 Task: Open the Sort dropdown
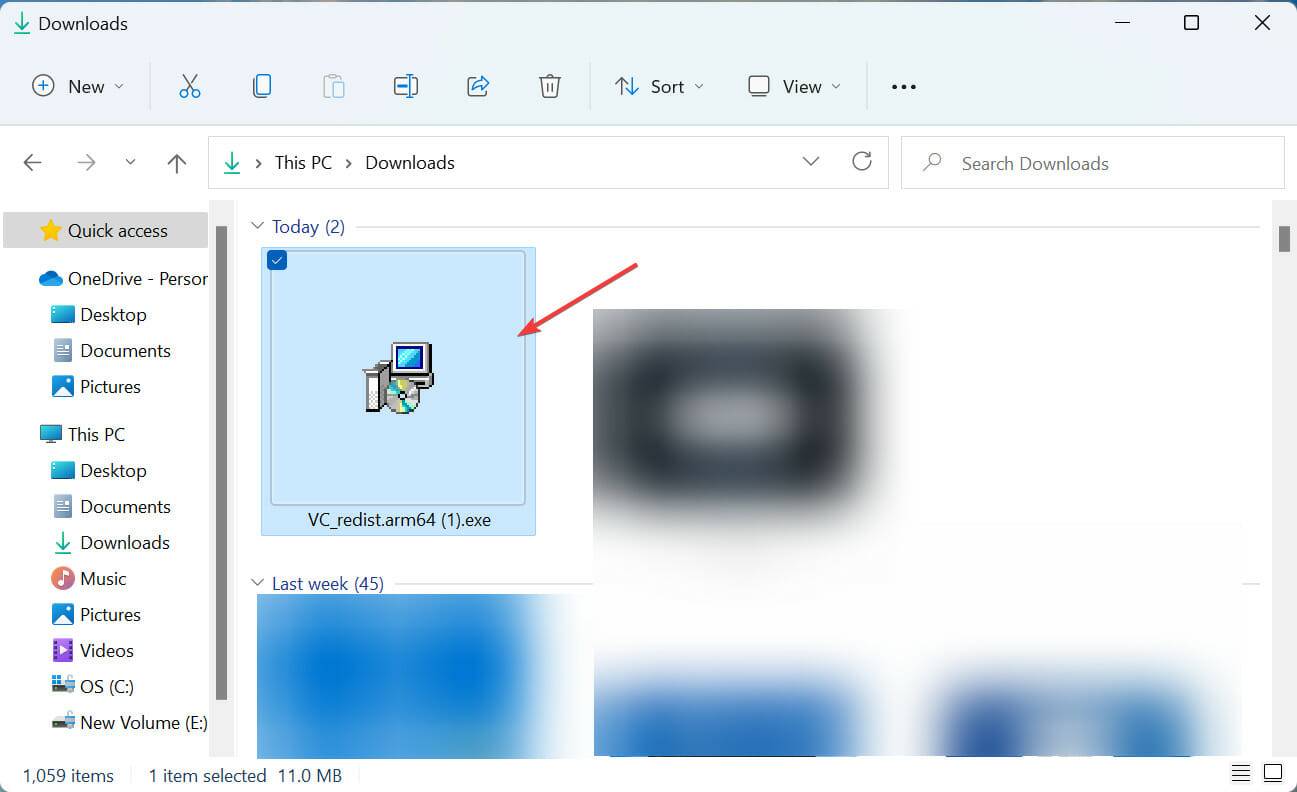[659, 86]
